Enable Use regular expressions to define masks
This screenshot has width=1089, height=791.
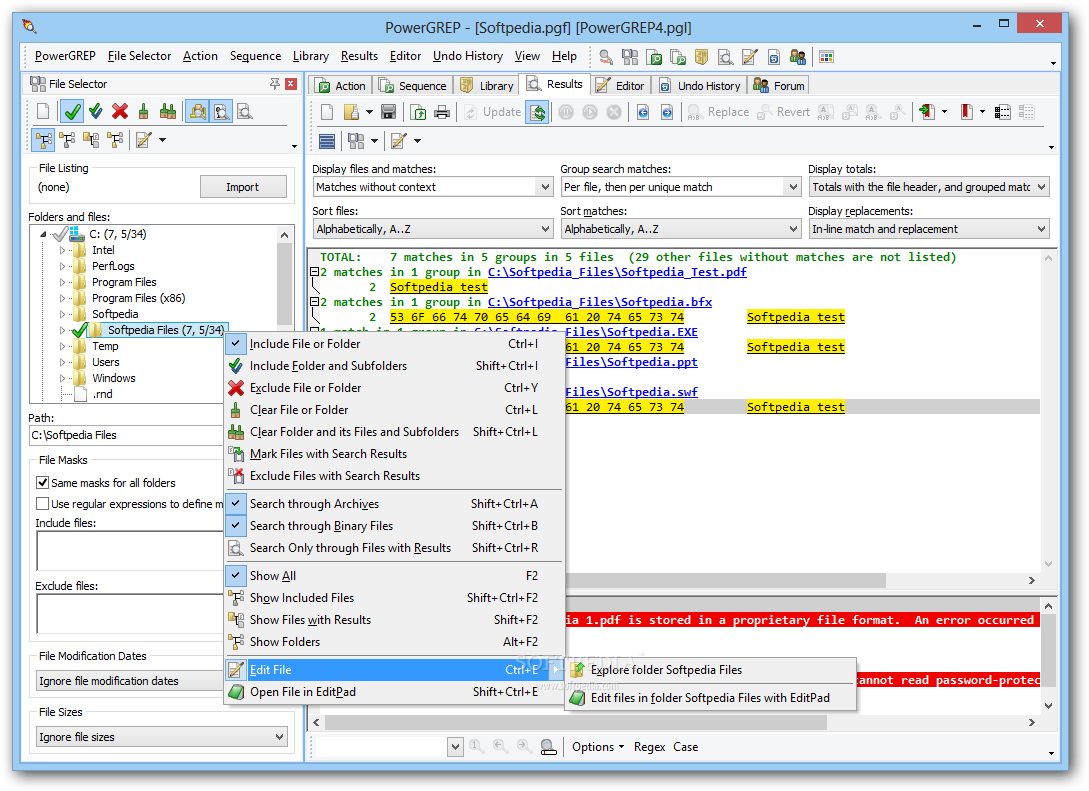click(x=42, y=504)
